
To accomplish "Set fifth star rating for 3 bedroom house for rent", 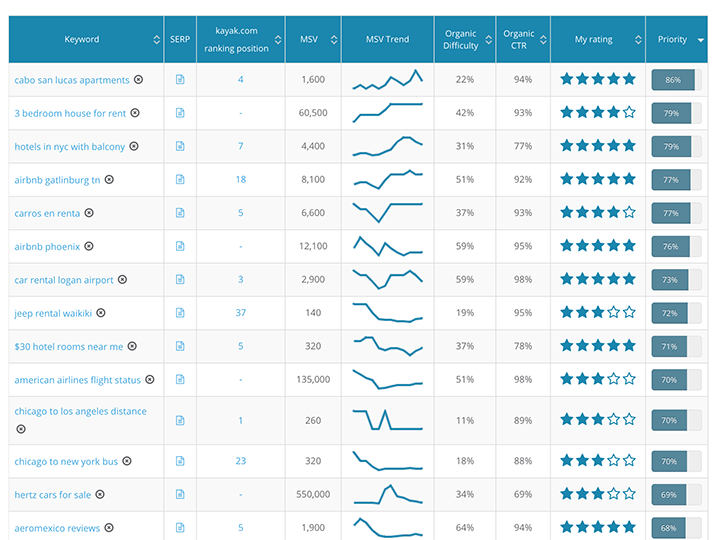I will [629, 113].
